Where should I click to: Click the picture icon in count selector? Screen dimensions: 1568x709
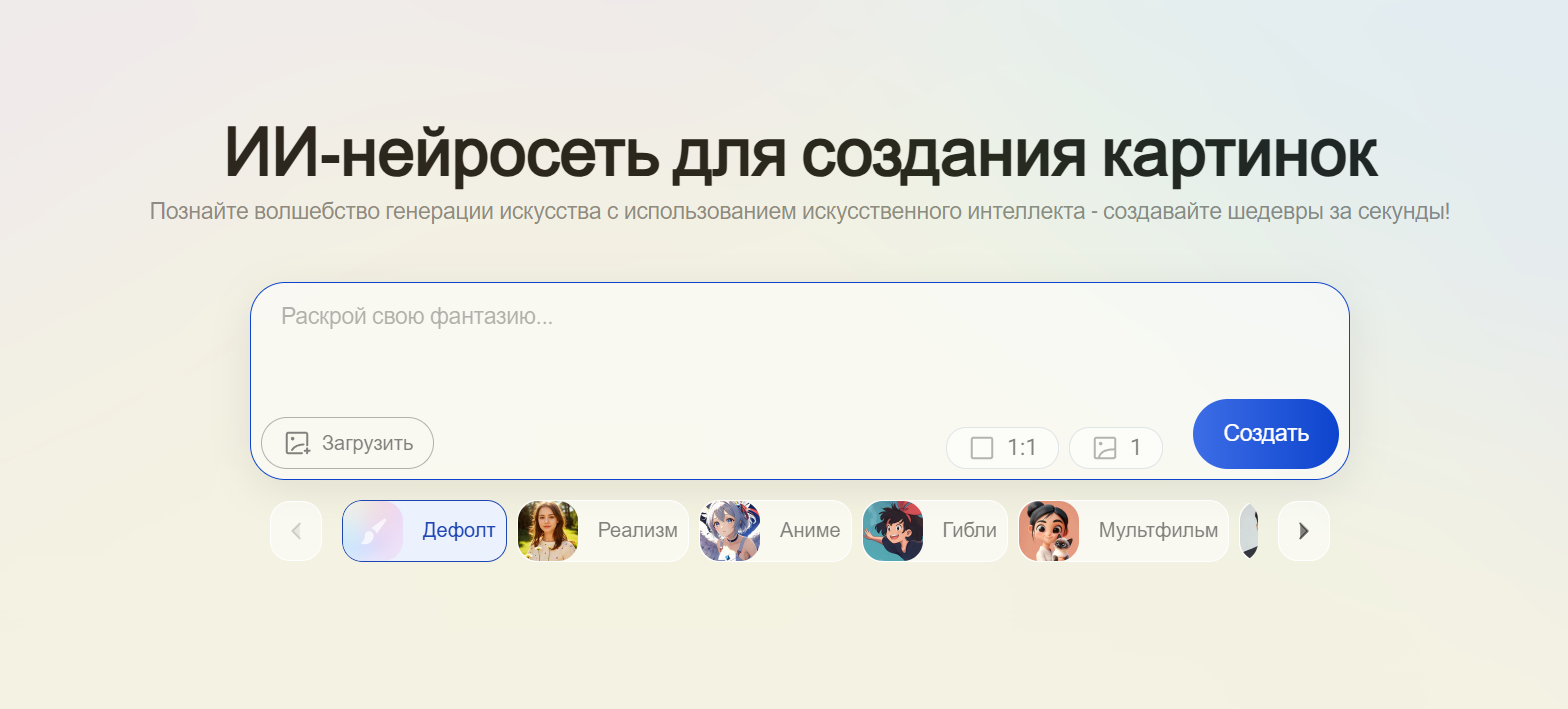tap(1104, 448)
